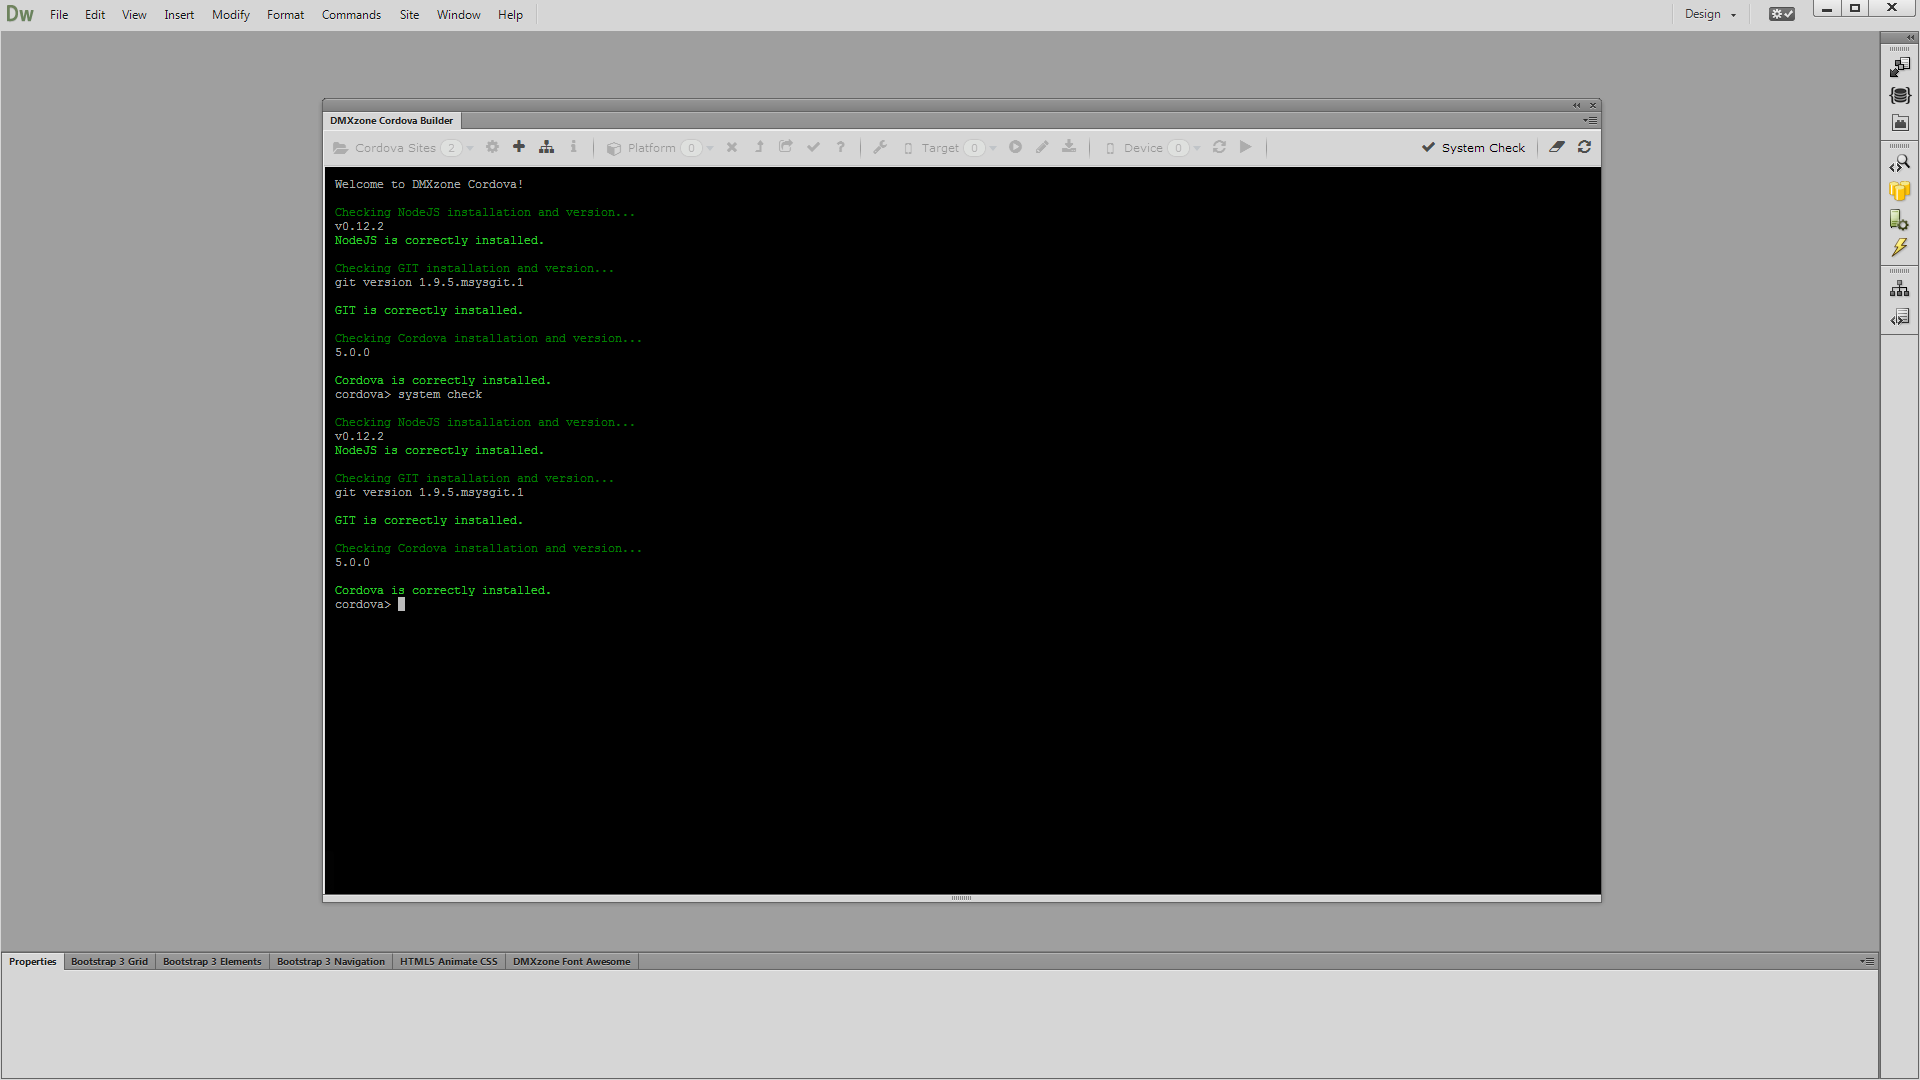
Task: Switch to the Bootstrap 3 Grid tab
Action: (x=109, y=961)
